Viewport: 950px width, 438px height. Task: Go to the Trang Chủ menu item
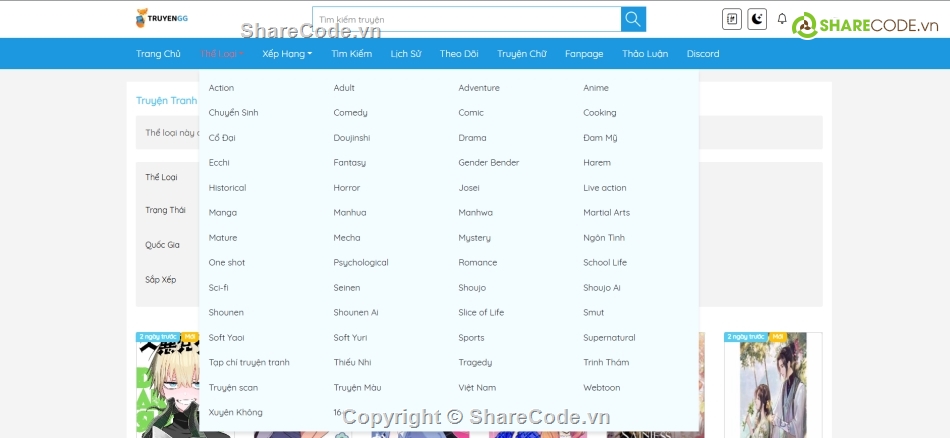(158, 54)
